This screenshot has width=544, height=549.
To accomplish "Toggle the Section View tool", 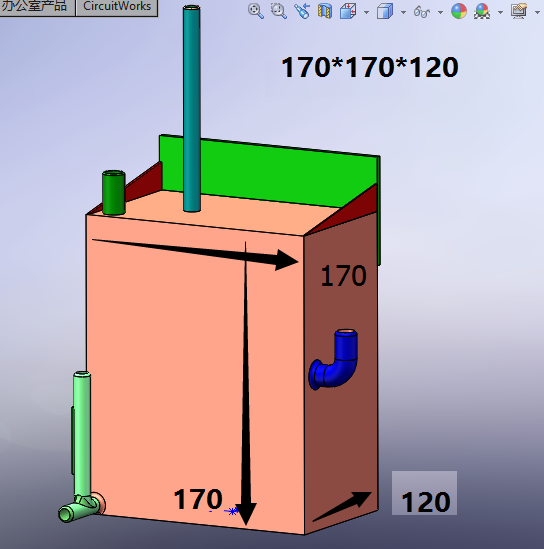I will (x=325, y=11).
